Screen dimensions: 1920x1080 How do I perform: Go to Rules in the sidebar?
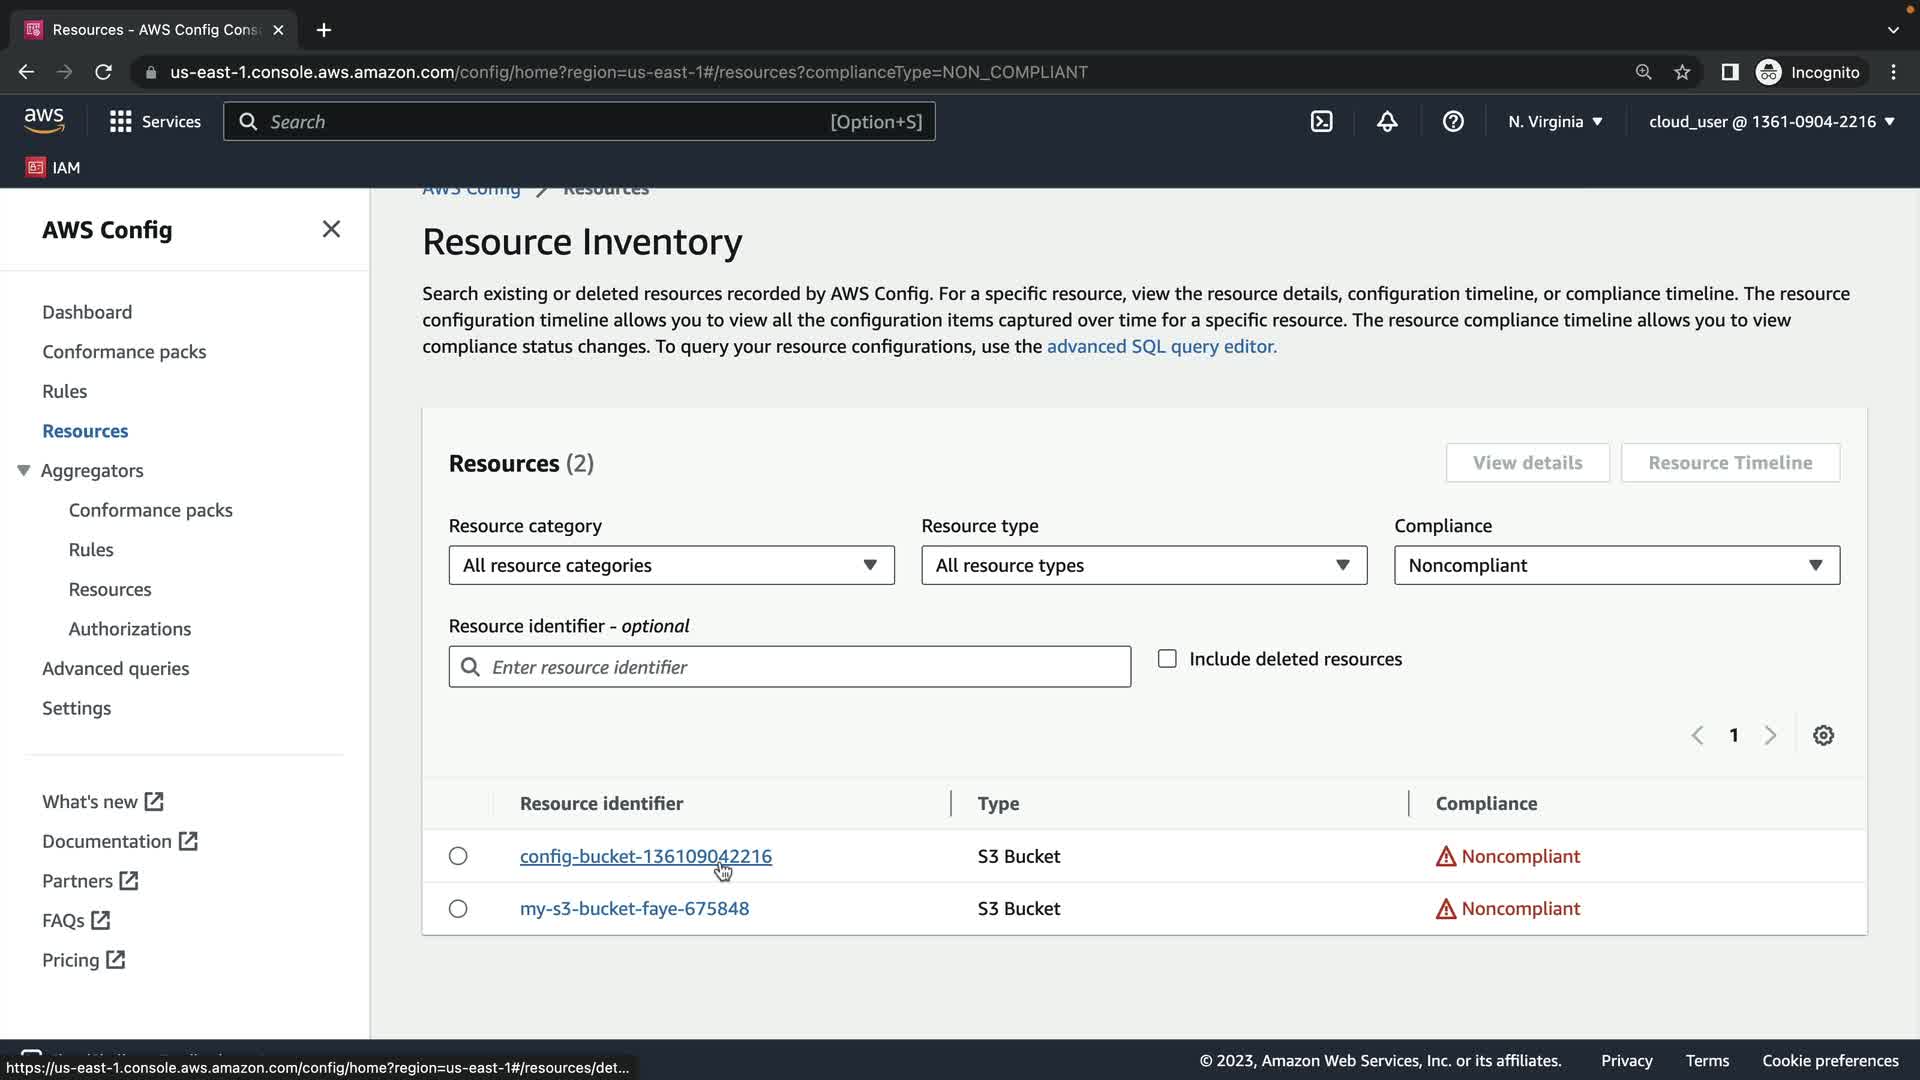coord(64,391)
